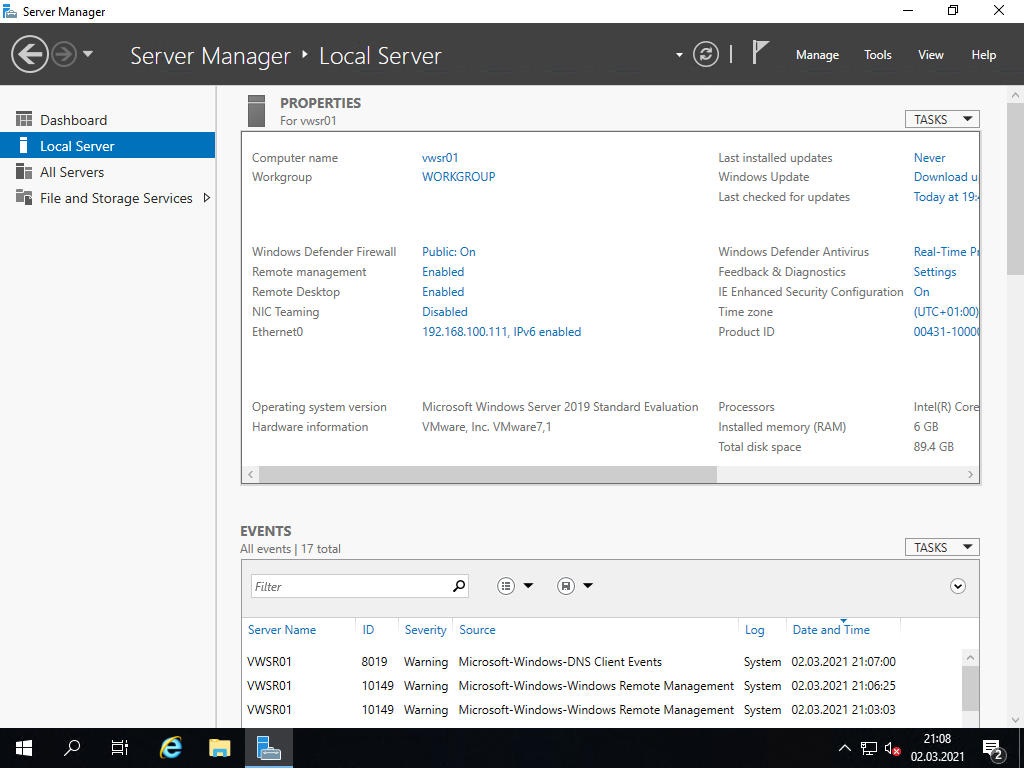Open the Tools menu
The height and width of the screenshot is (768, 1024).
click(x=877, y=55)
